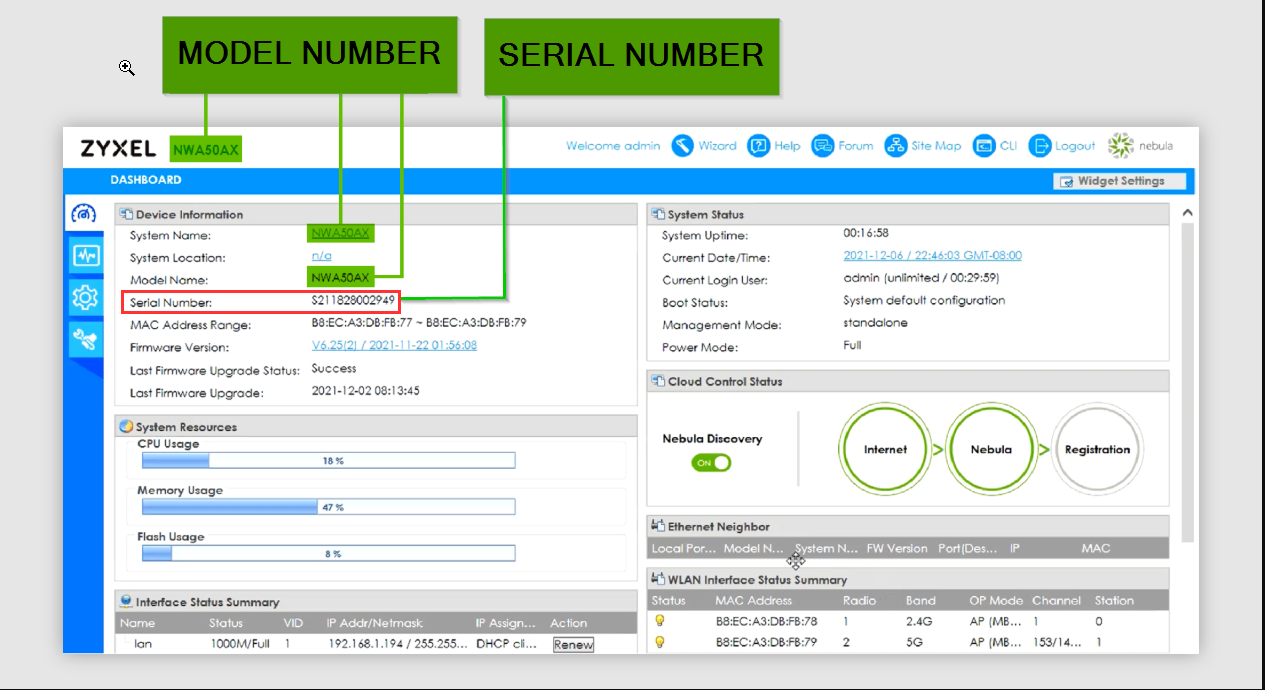Toggle the Nebula Discovery ON switch
Viewport: 1265px width, 690px height.
coord(711,463)
